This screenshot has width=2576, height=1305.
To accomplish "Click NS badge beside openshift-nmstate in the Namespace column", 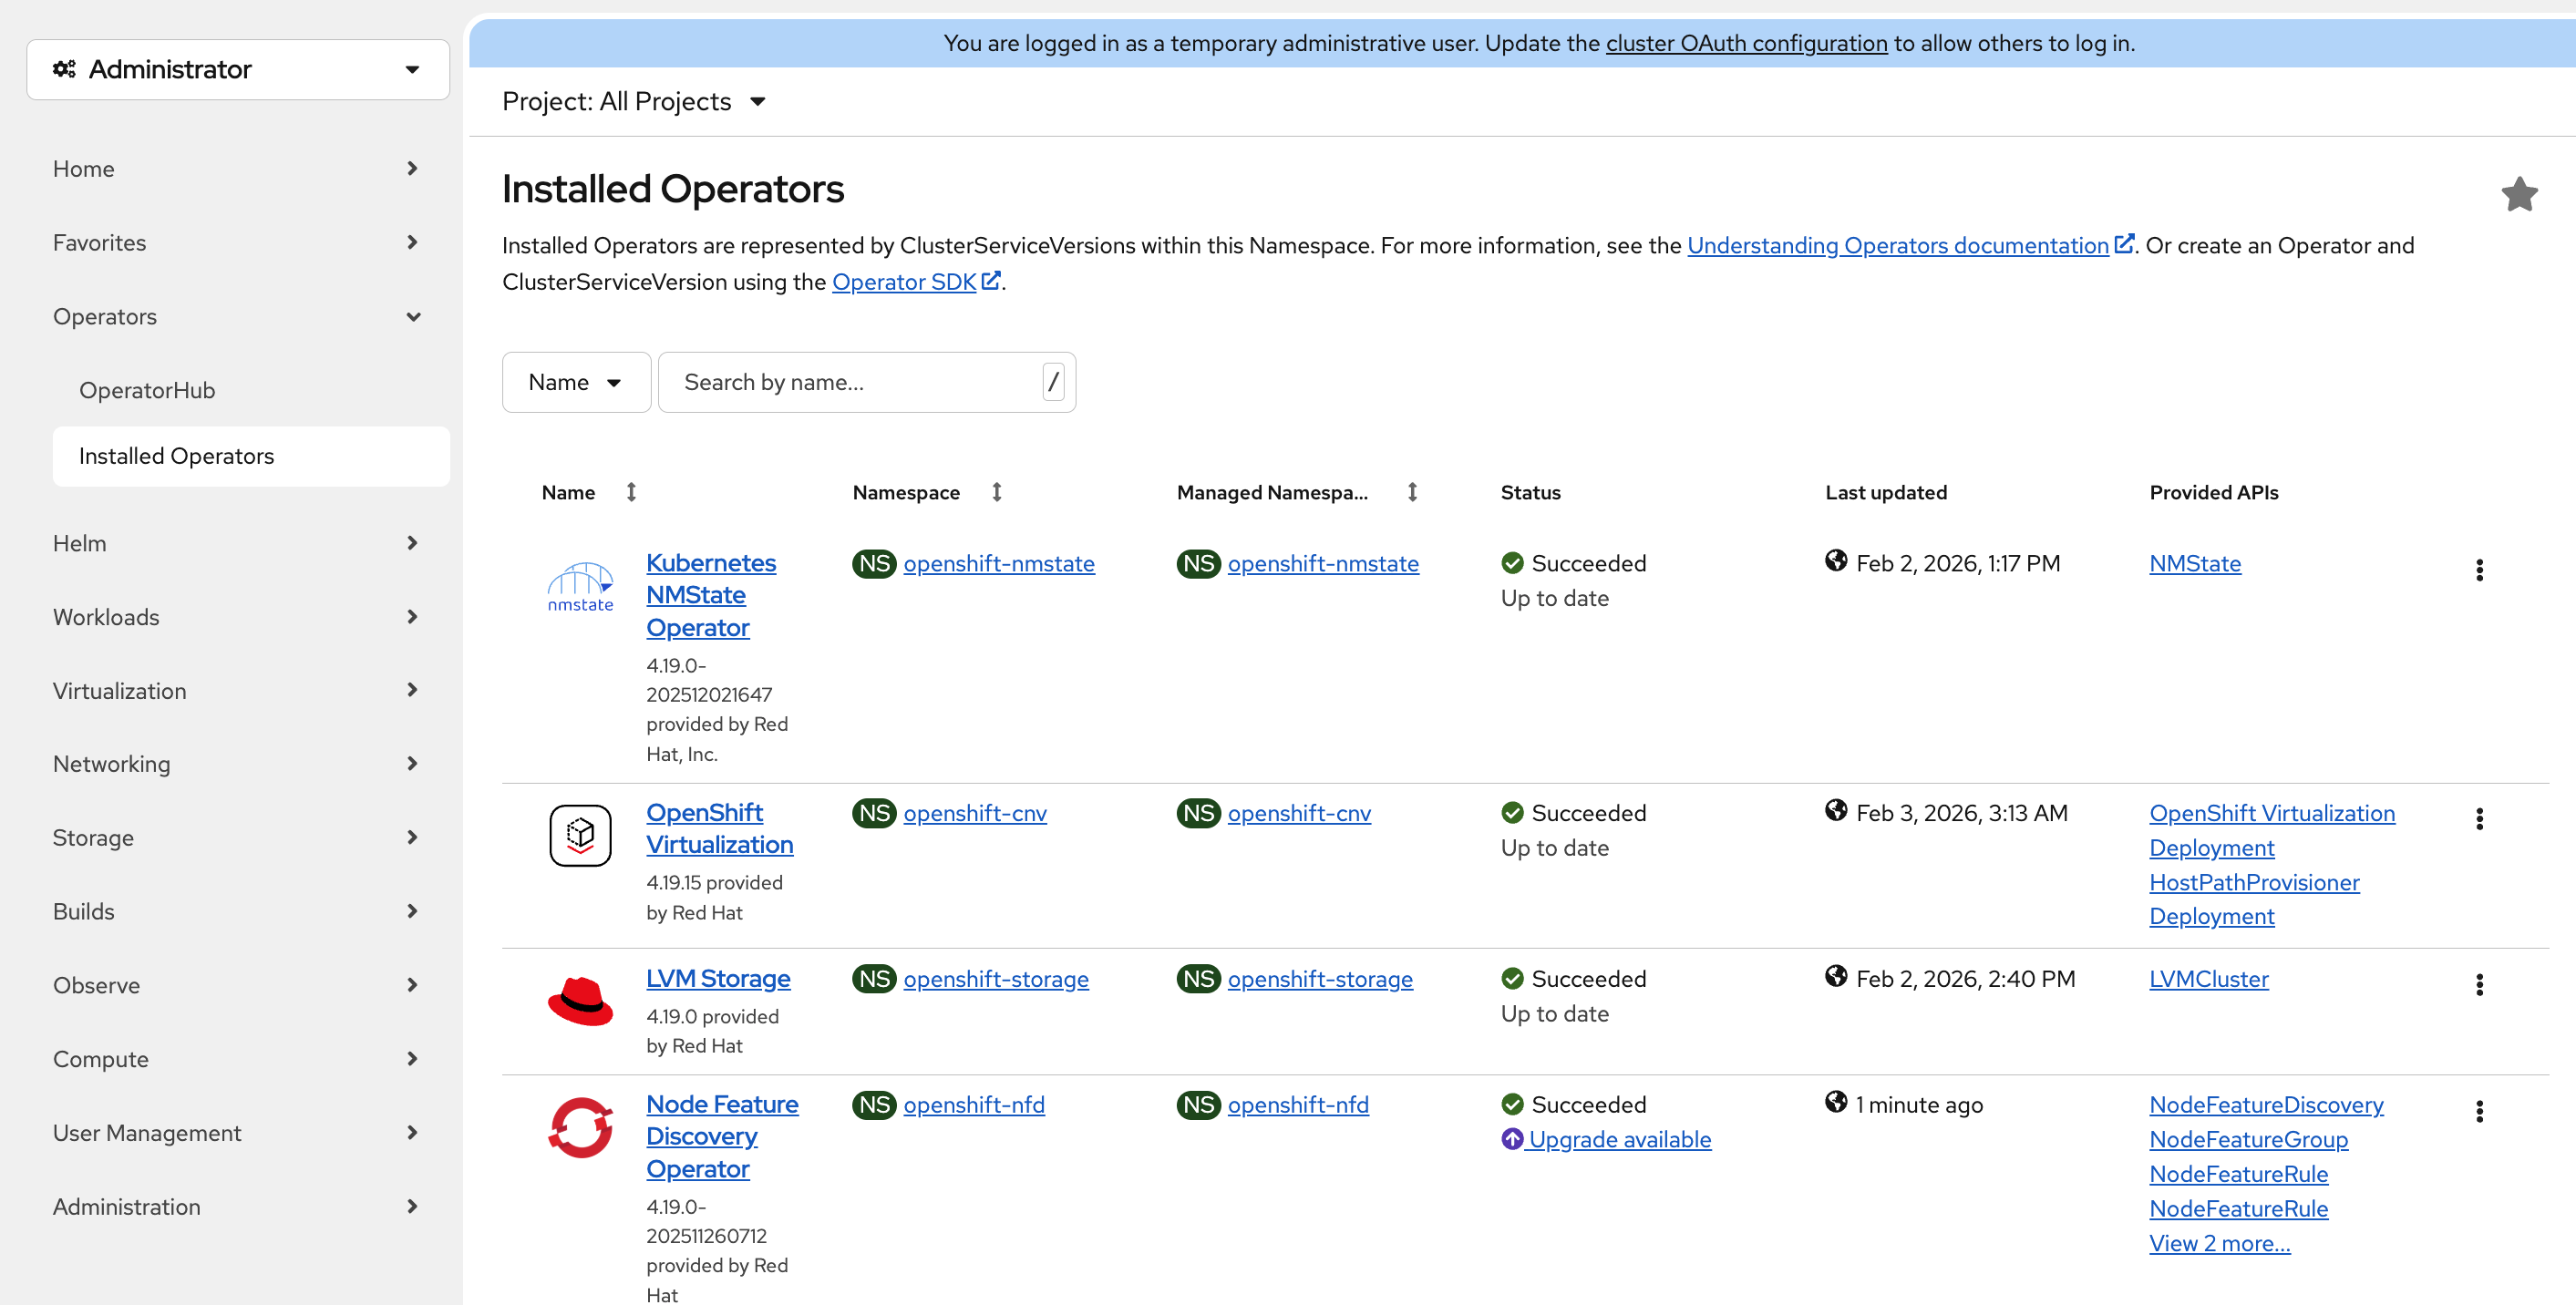I will [874, 563].
